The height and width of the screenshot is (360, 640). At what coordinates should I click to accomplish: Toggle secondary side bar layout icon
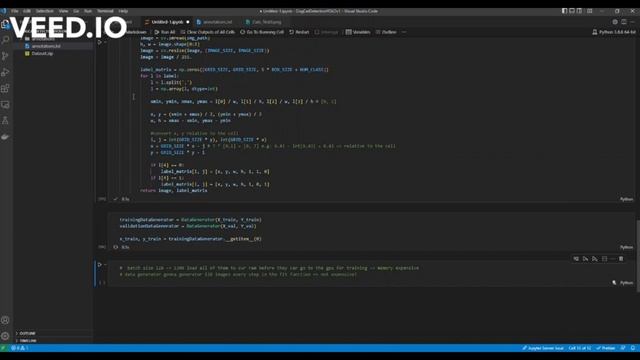580,11
